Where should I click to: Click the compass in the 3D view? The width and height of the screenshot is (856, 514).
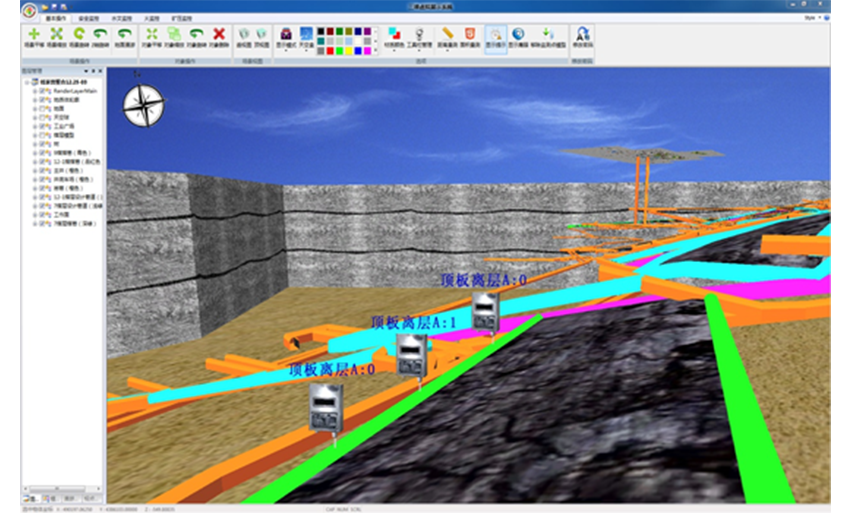click(x=144, y=105)
